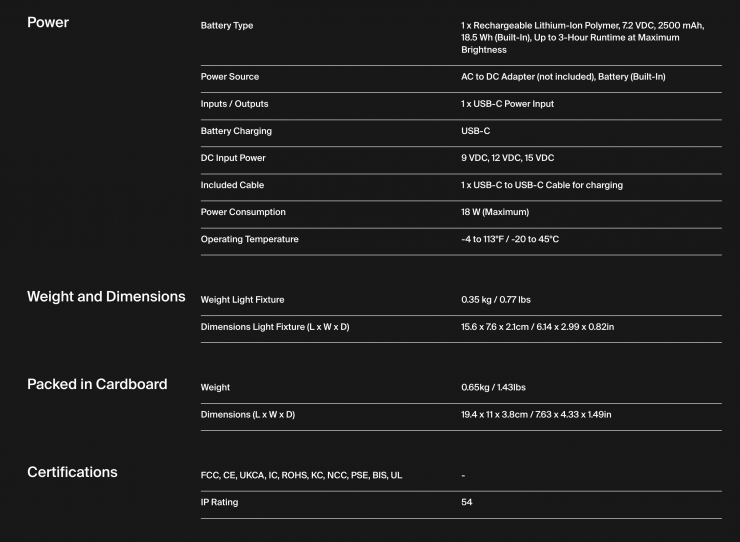Click the Battery Type row label
This screenshot has width=740, height=542.
tap(227, 26)
